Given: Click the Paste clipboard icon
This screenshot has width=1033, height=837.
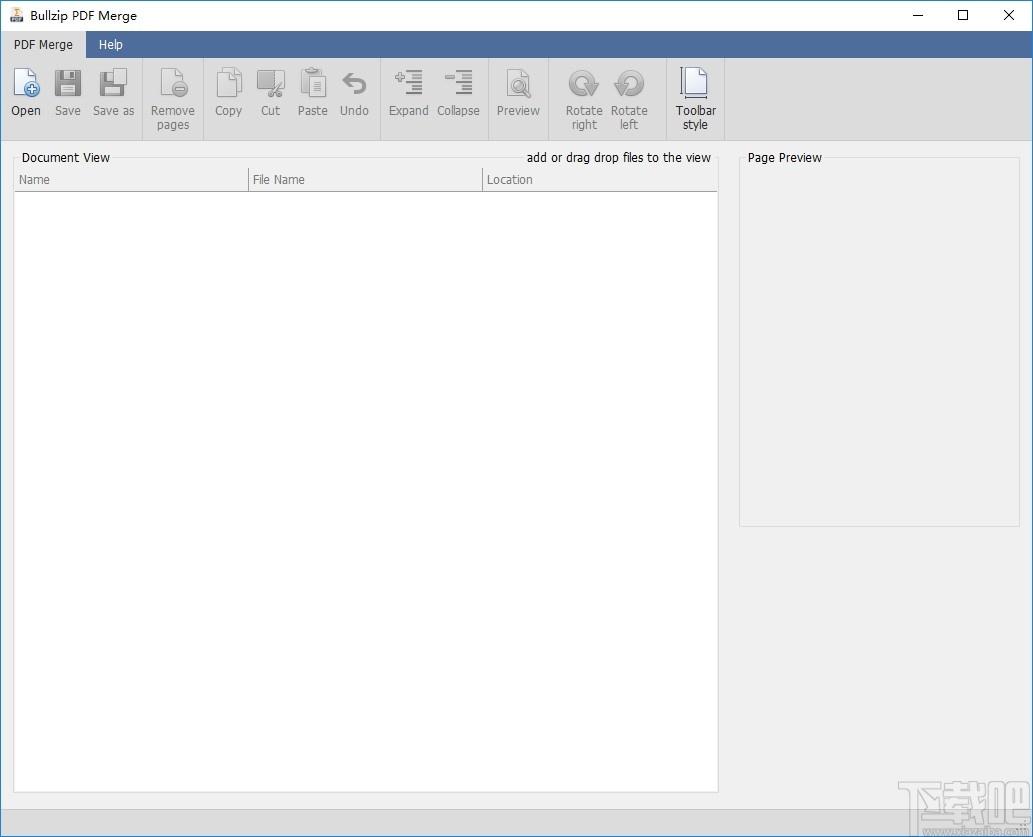Looking at the screenshot, I should click(313, 84).
